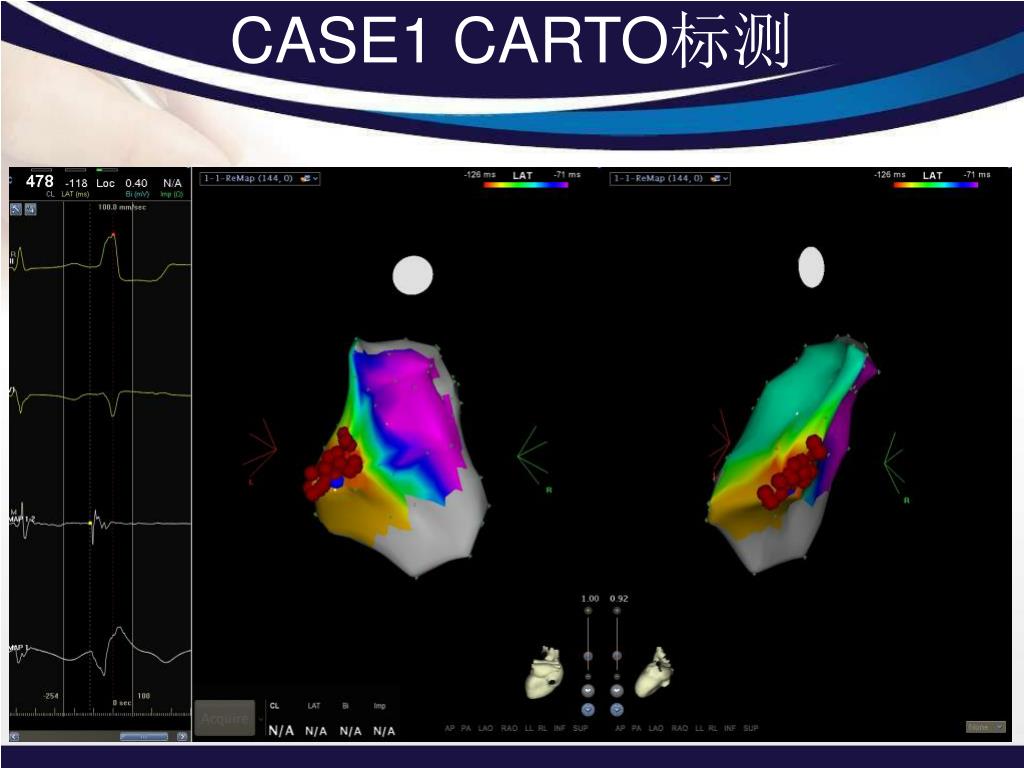Image resolution: width=1024 pixels, height=768 pixels.
Task: Click the white oval marker above the left map
Action: pyautogui.click(x=413, y=275)
